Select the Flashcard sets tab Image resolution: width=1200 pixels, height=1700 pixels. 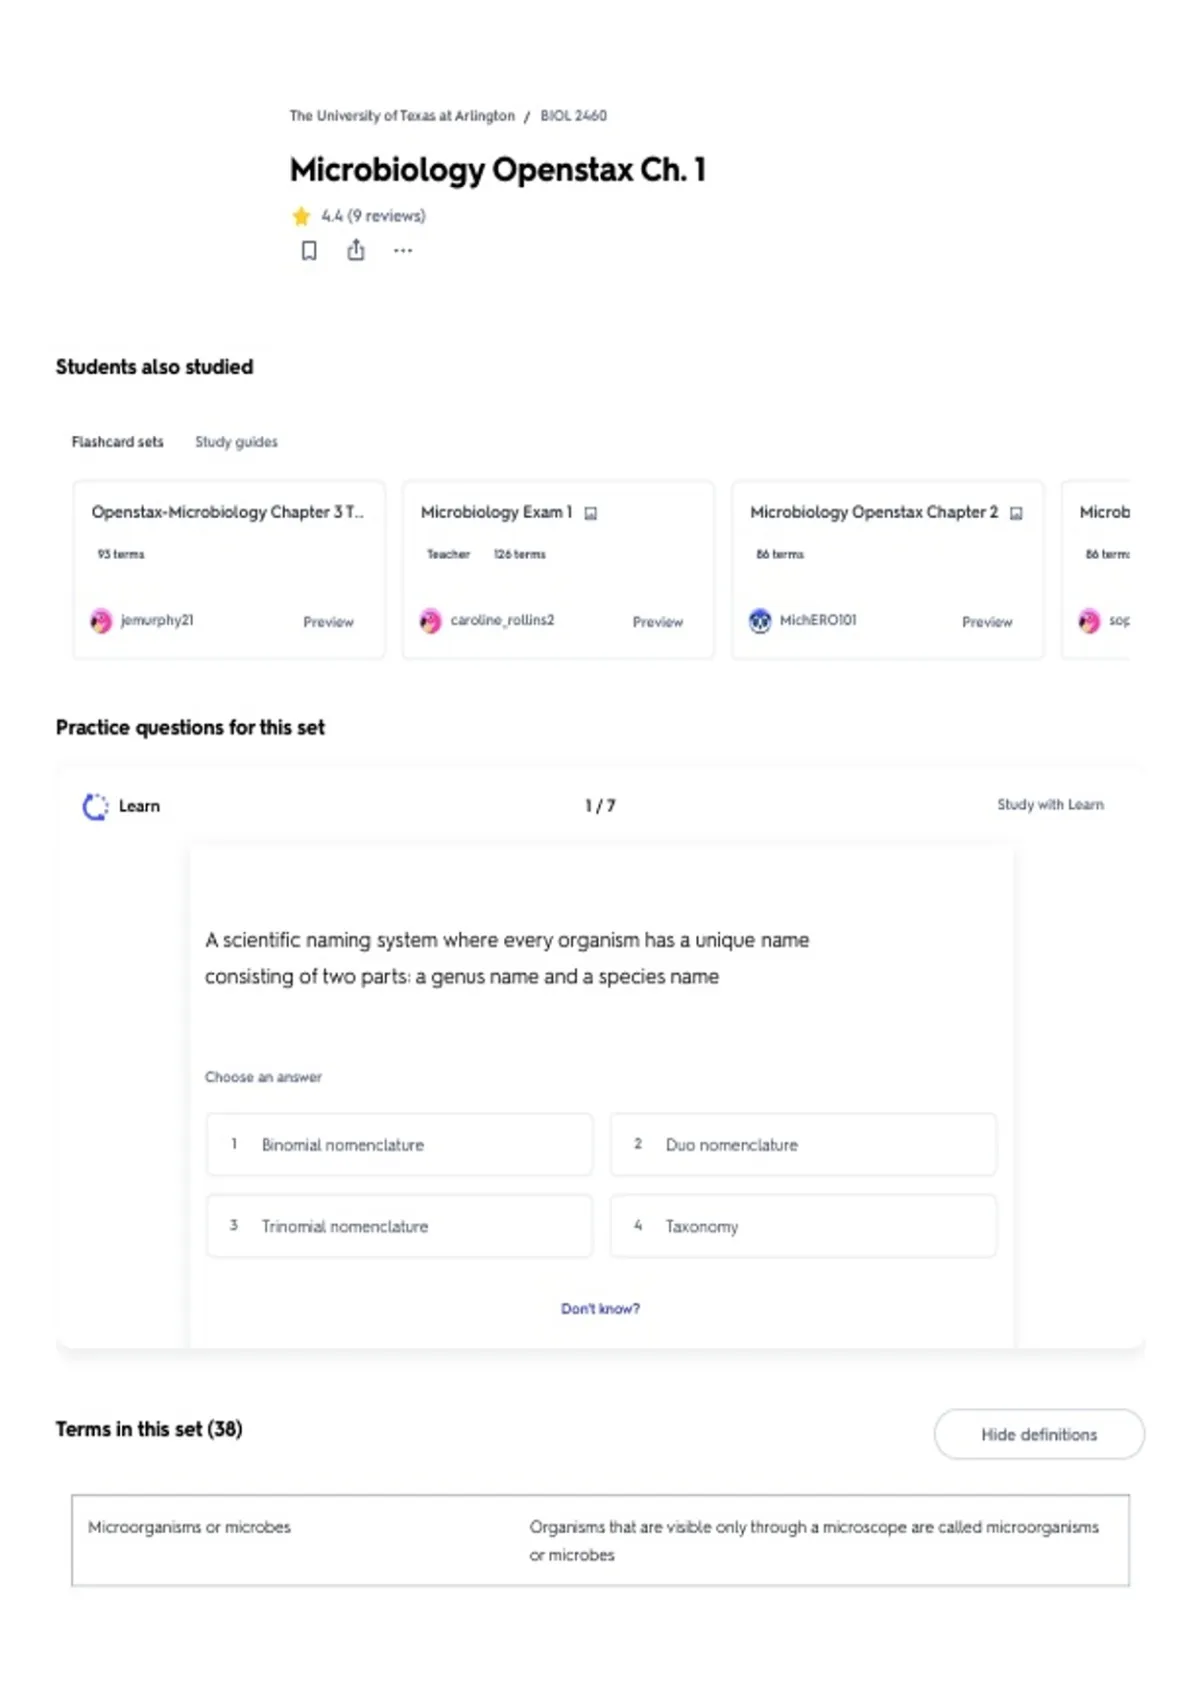pos(117,441)
